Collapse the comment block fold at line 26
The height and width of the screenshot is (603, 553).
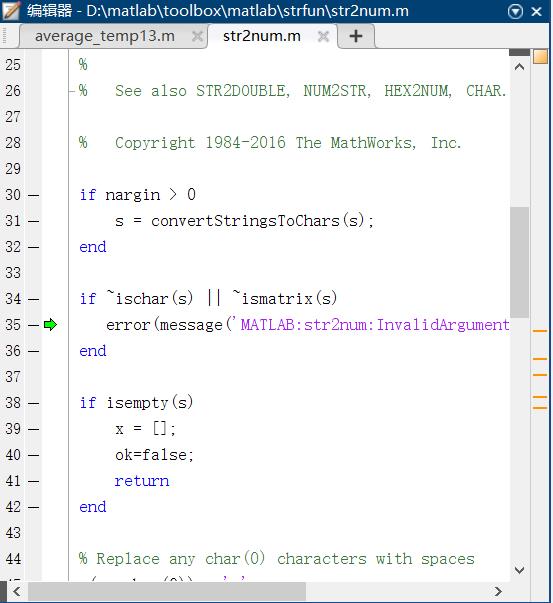click(x=72, y=91)
